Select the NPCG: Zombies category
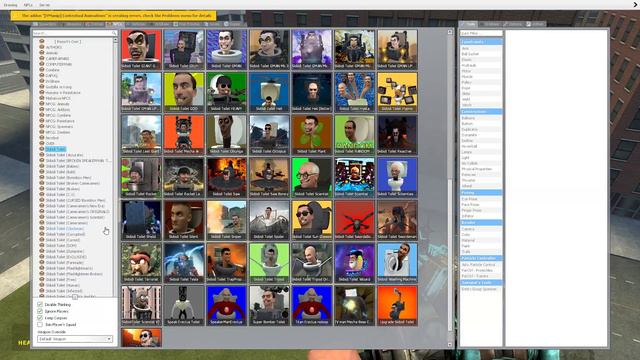This screenshot has width=640, height=360. (58, 132)
